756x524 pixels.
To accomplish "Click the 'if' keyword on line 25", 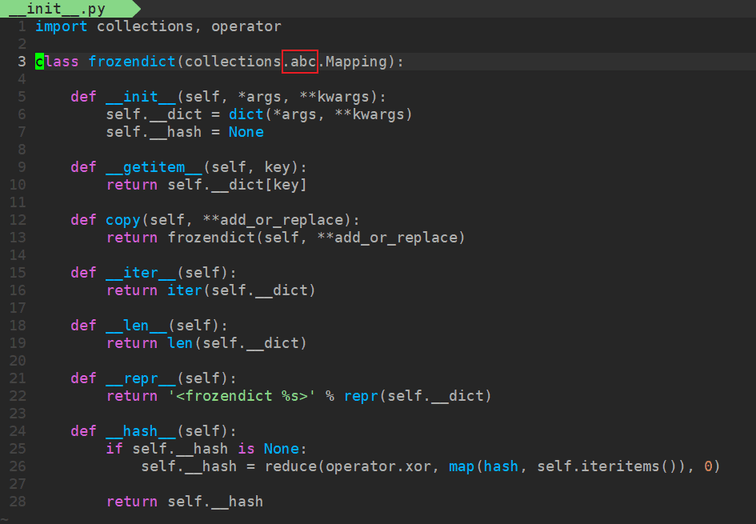I will click(114, 448).
